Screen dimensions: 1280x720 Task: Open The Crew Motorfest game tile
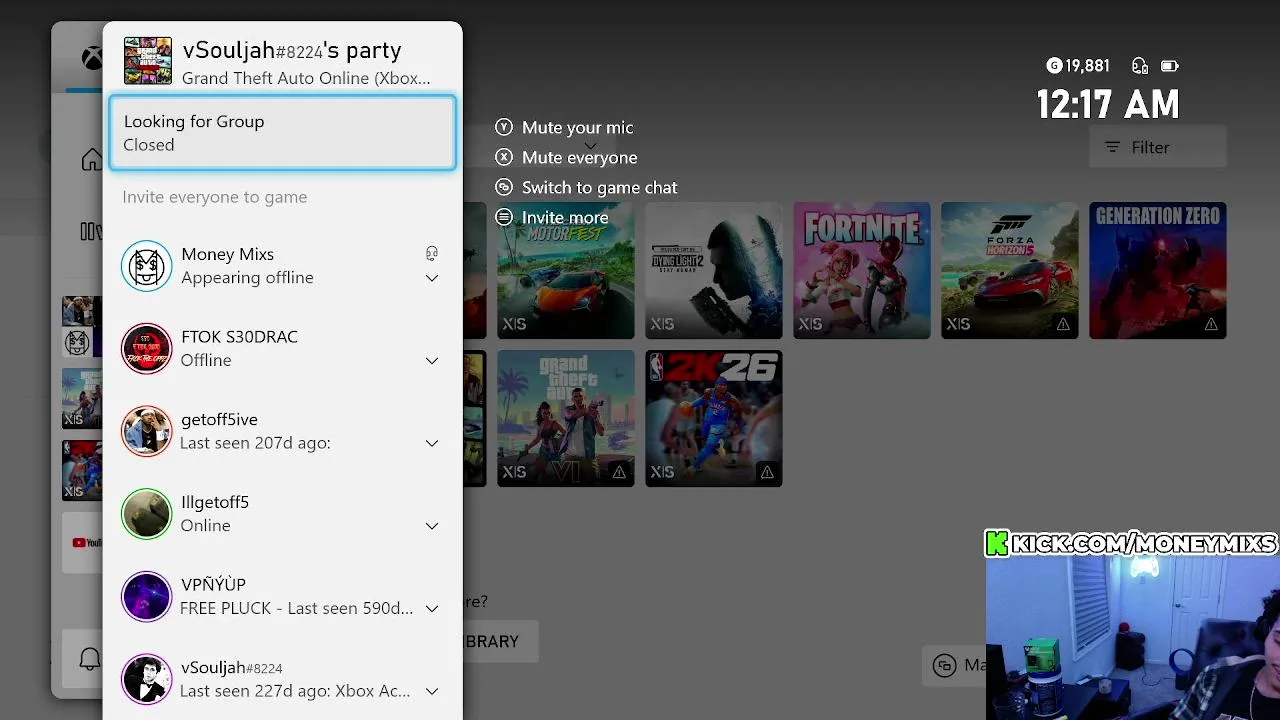tap(565, 270)
